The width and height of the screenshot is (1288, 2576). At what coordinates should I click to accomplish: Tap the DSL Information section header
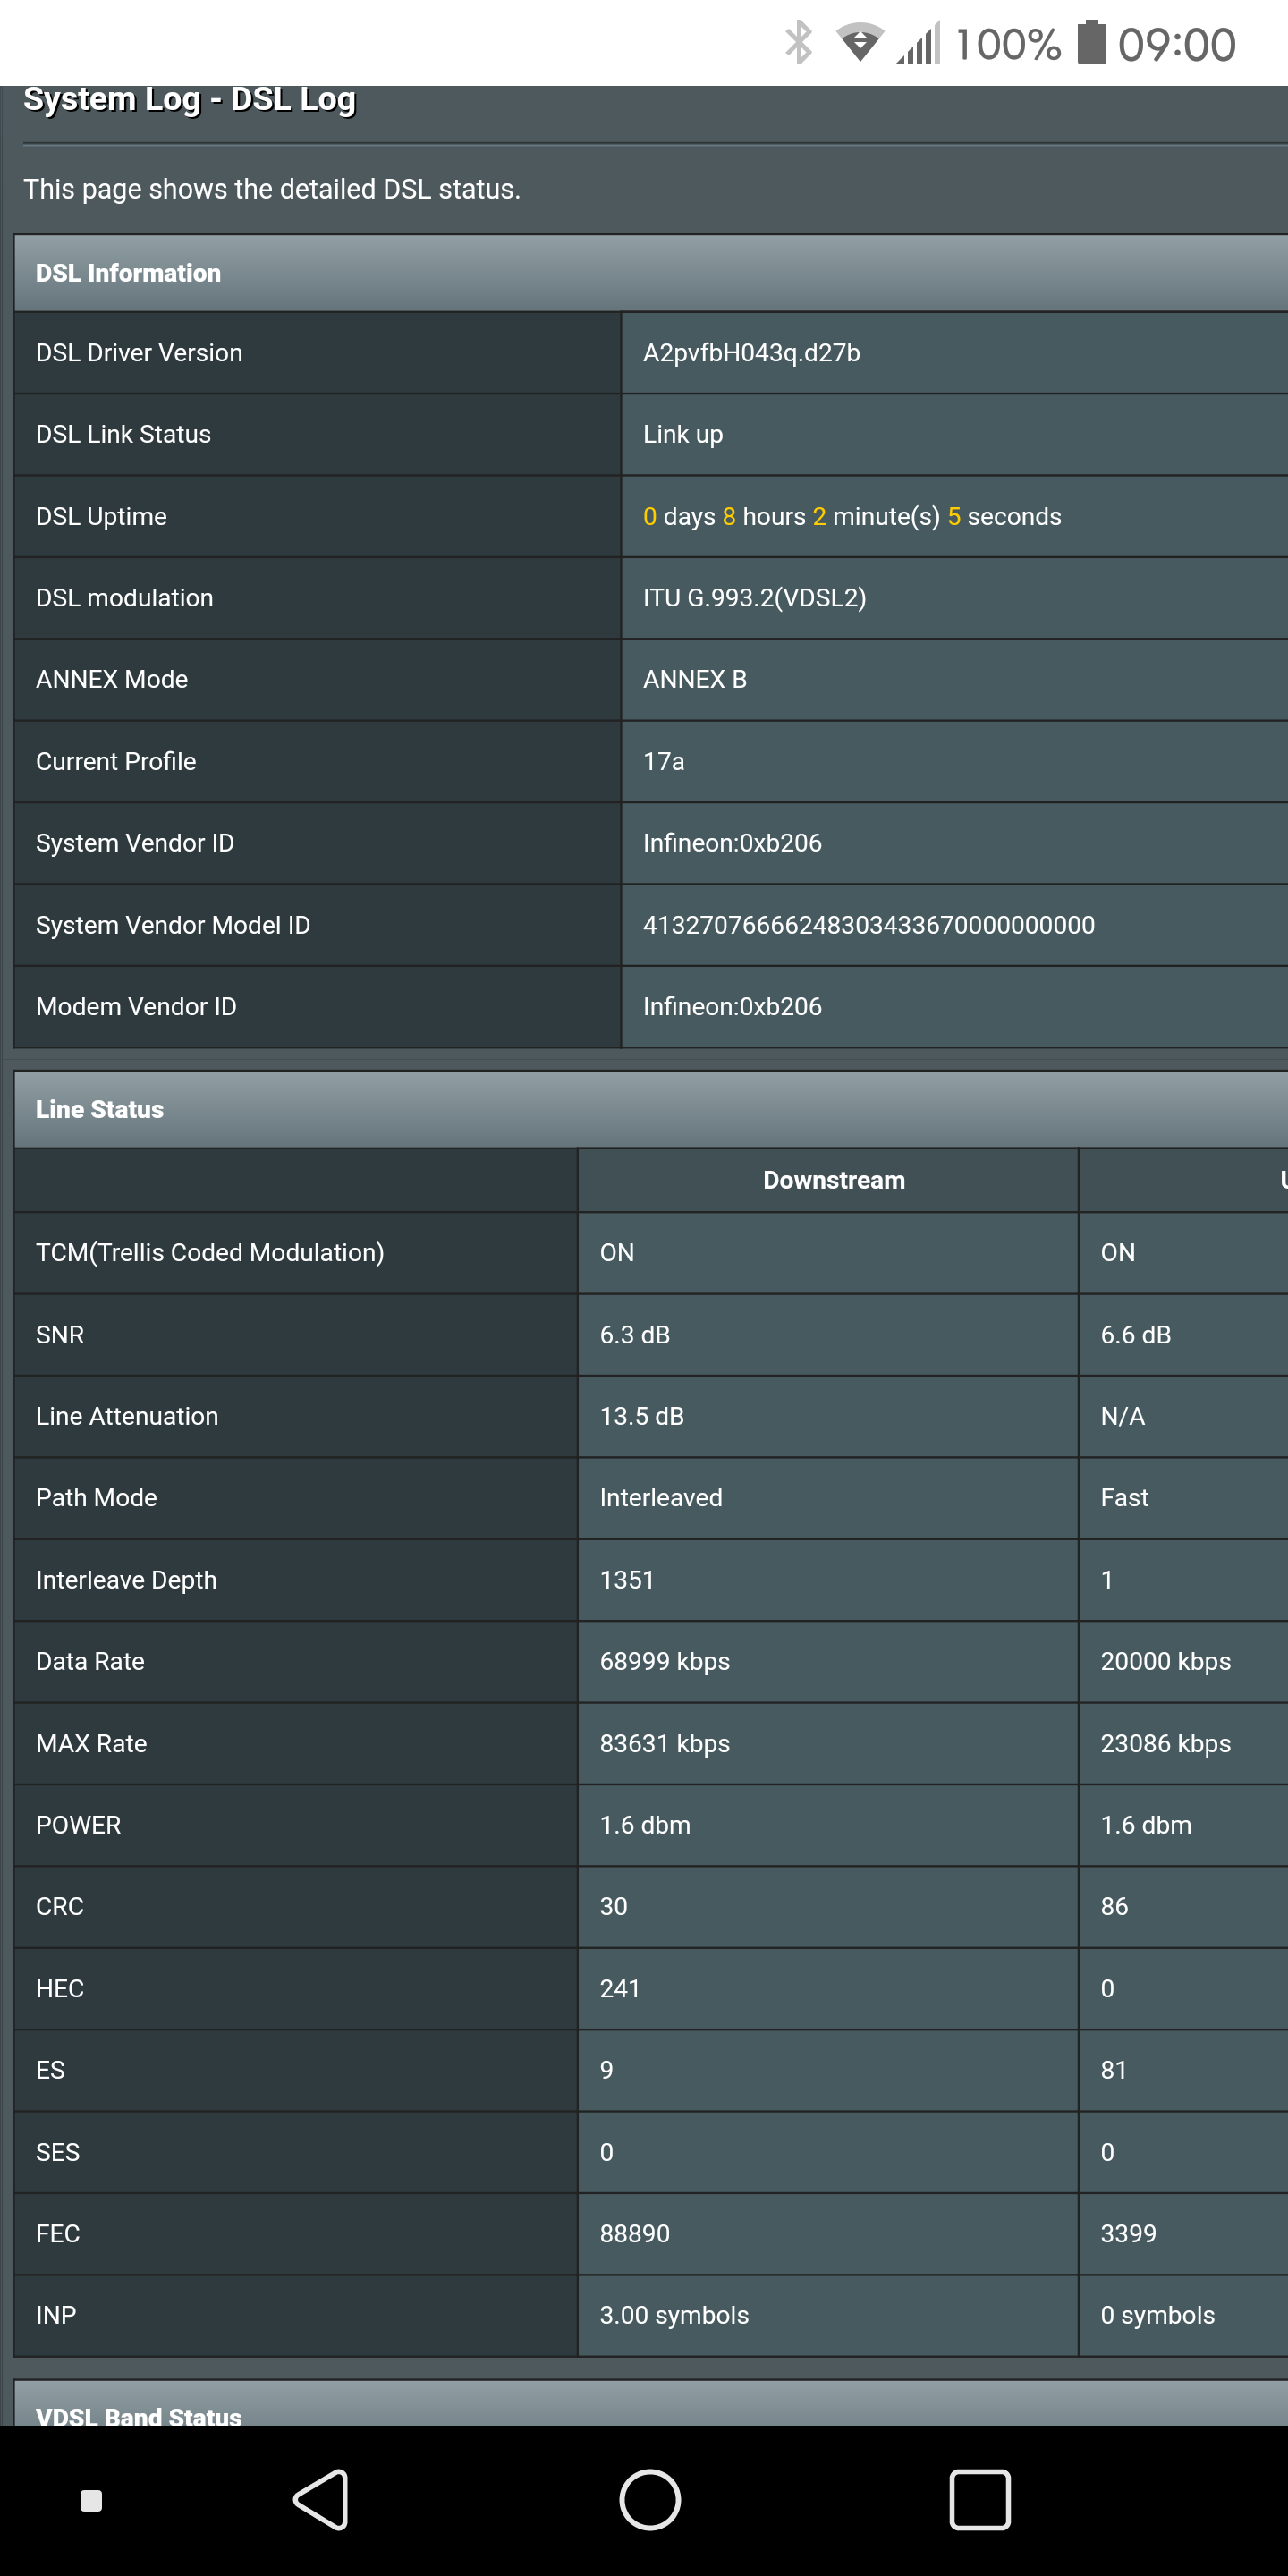128,273
